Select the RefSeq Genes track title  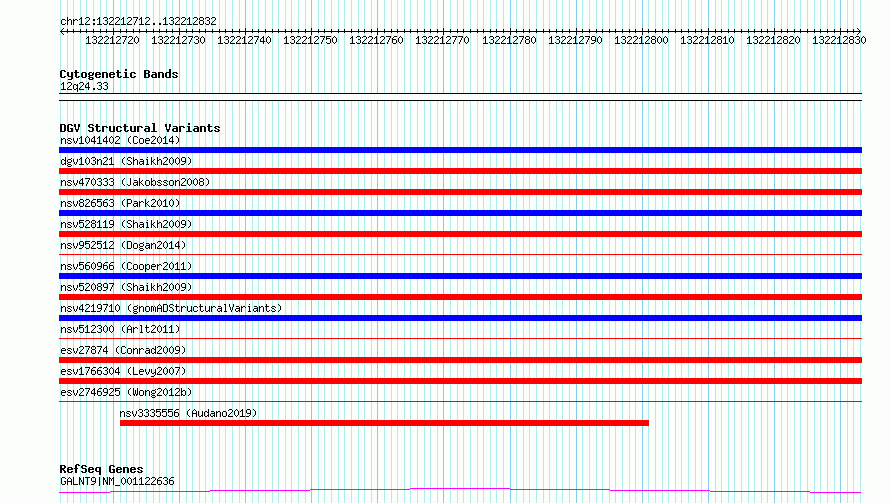tap(102, 469)
